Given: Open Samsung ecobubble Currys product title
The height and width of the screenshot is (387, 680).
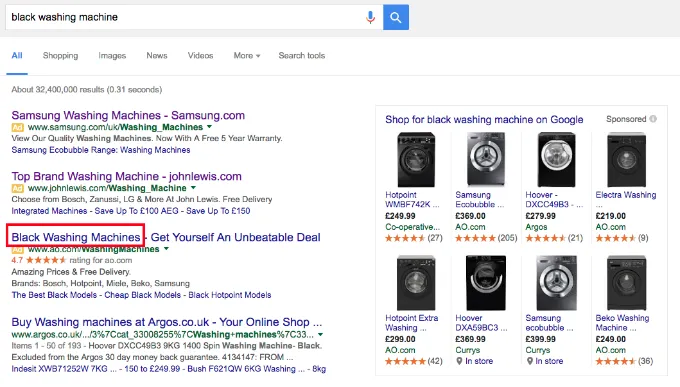Looking at the screenshot, I should [549, 323].
